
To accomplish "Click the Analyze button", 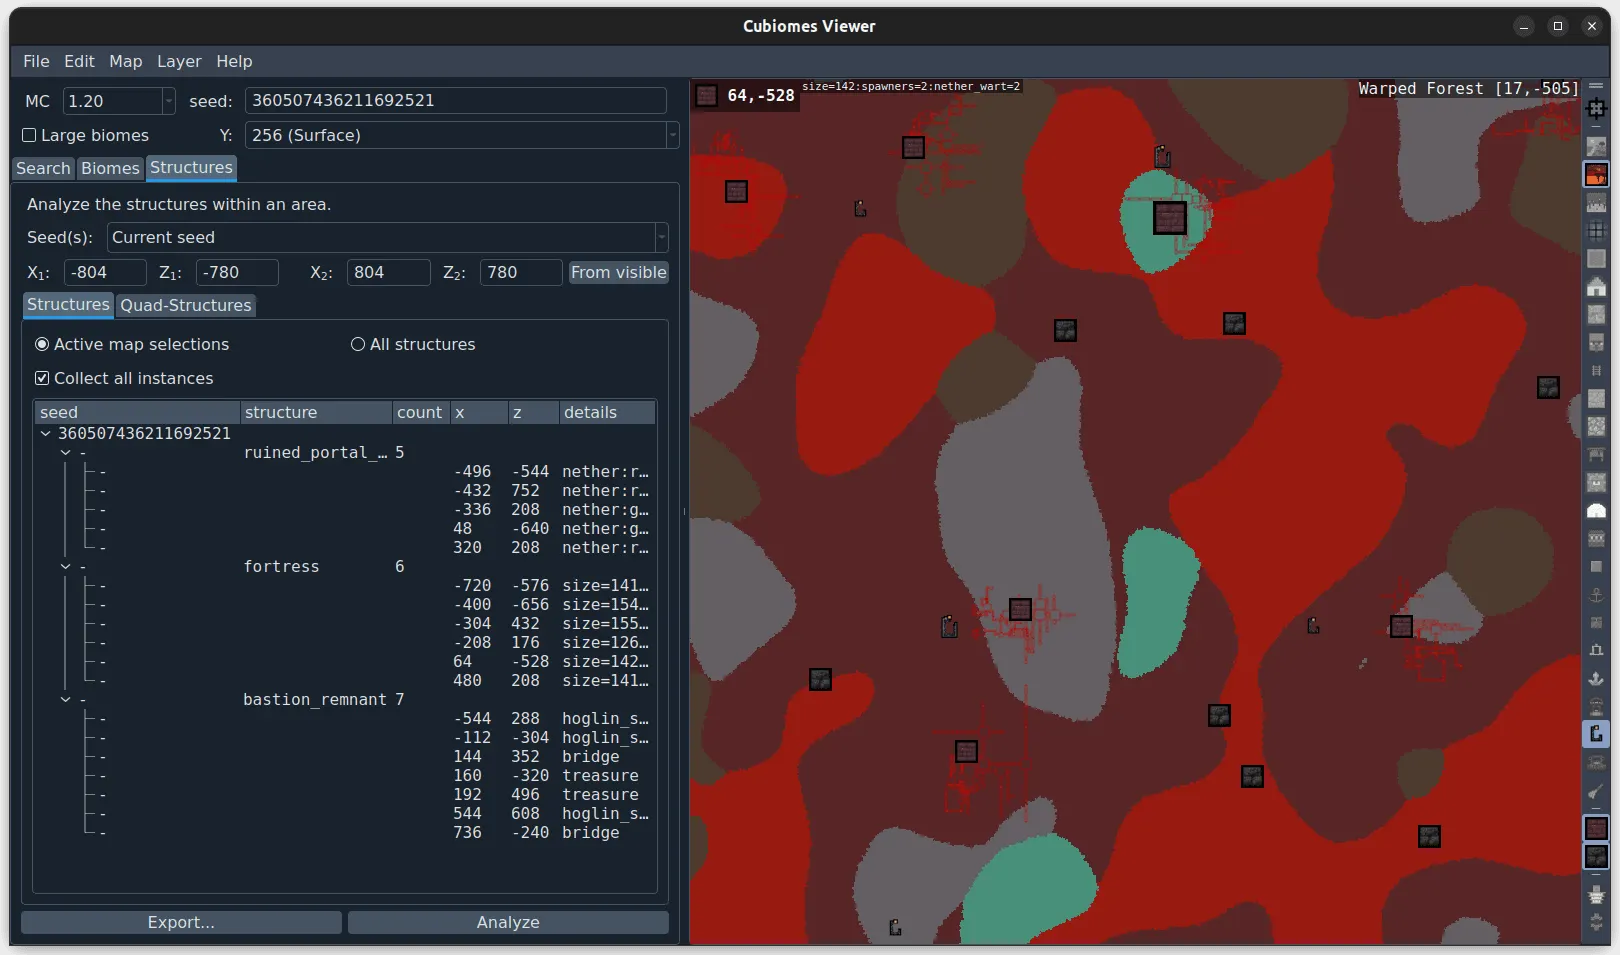I will point(508,922).
